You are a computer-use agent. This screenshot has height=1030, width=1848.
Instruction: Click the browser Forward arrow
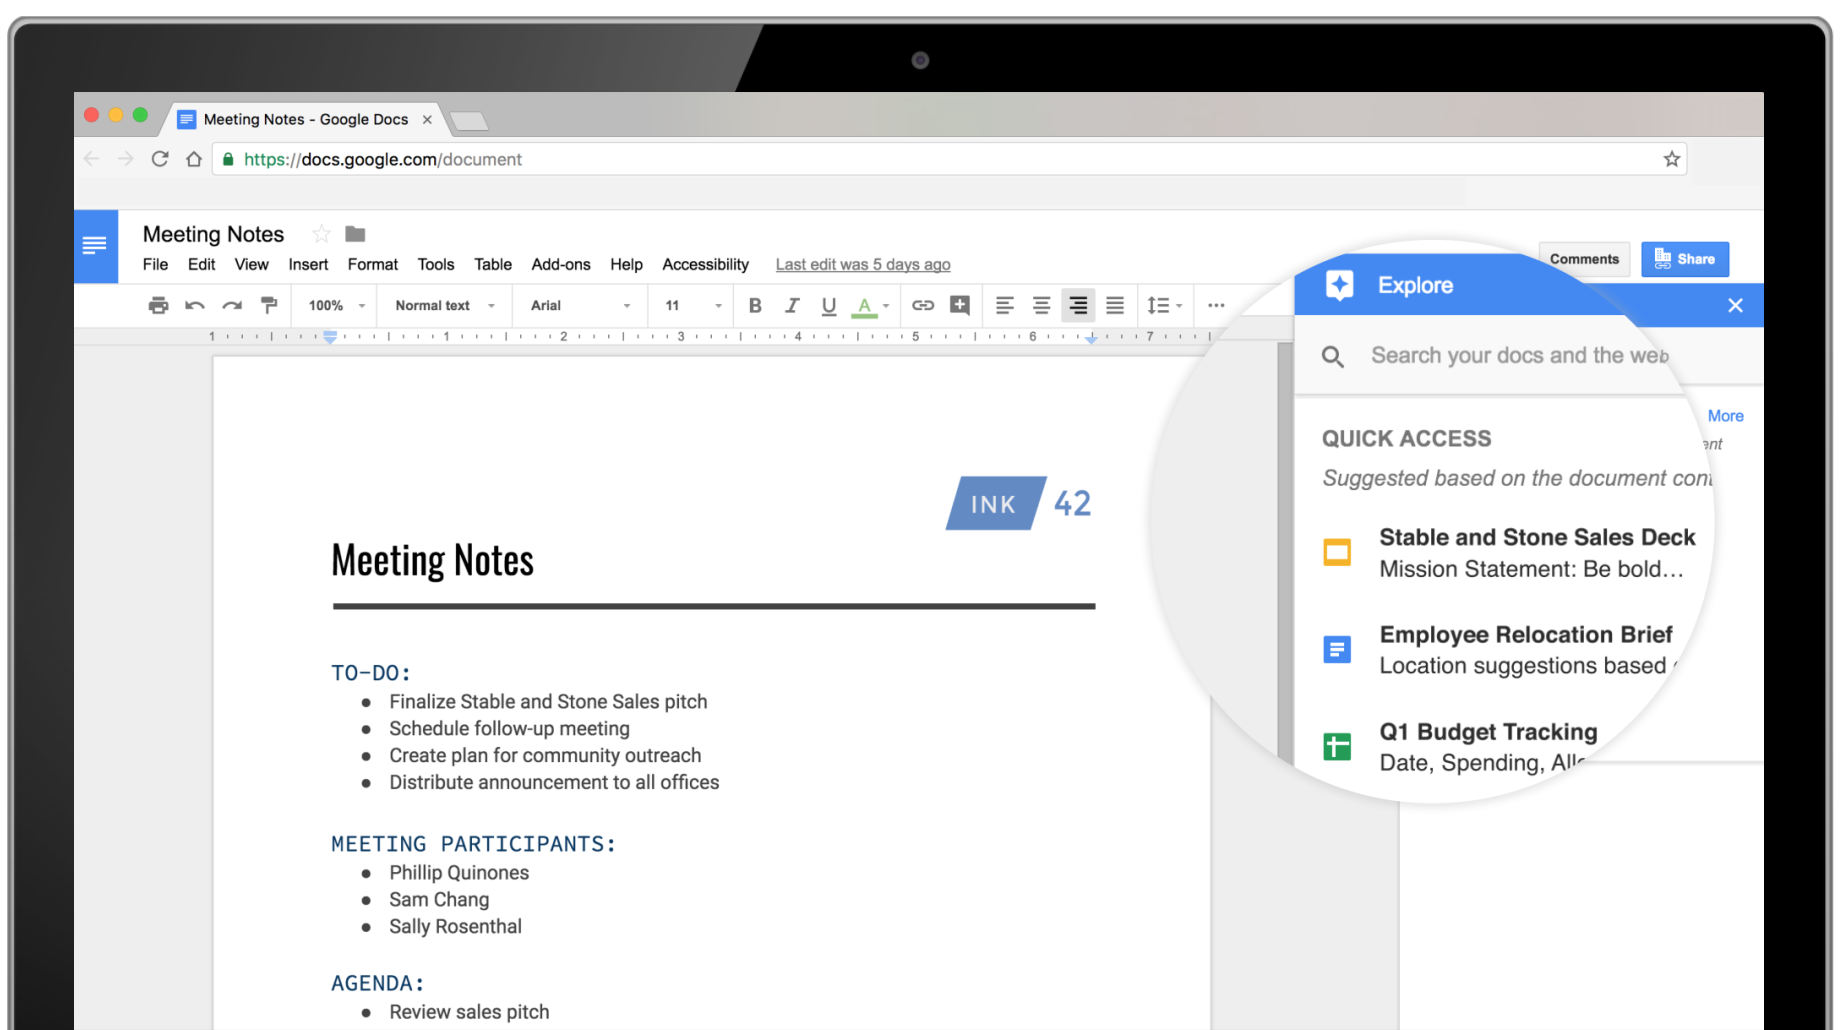click(125, 159)
